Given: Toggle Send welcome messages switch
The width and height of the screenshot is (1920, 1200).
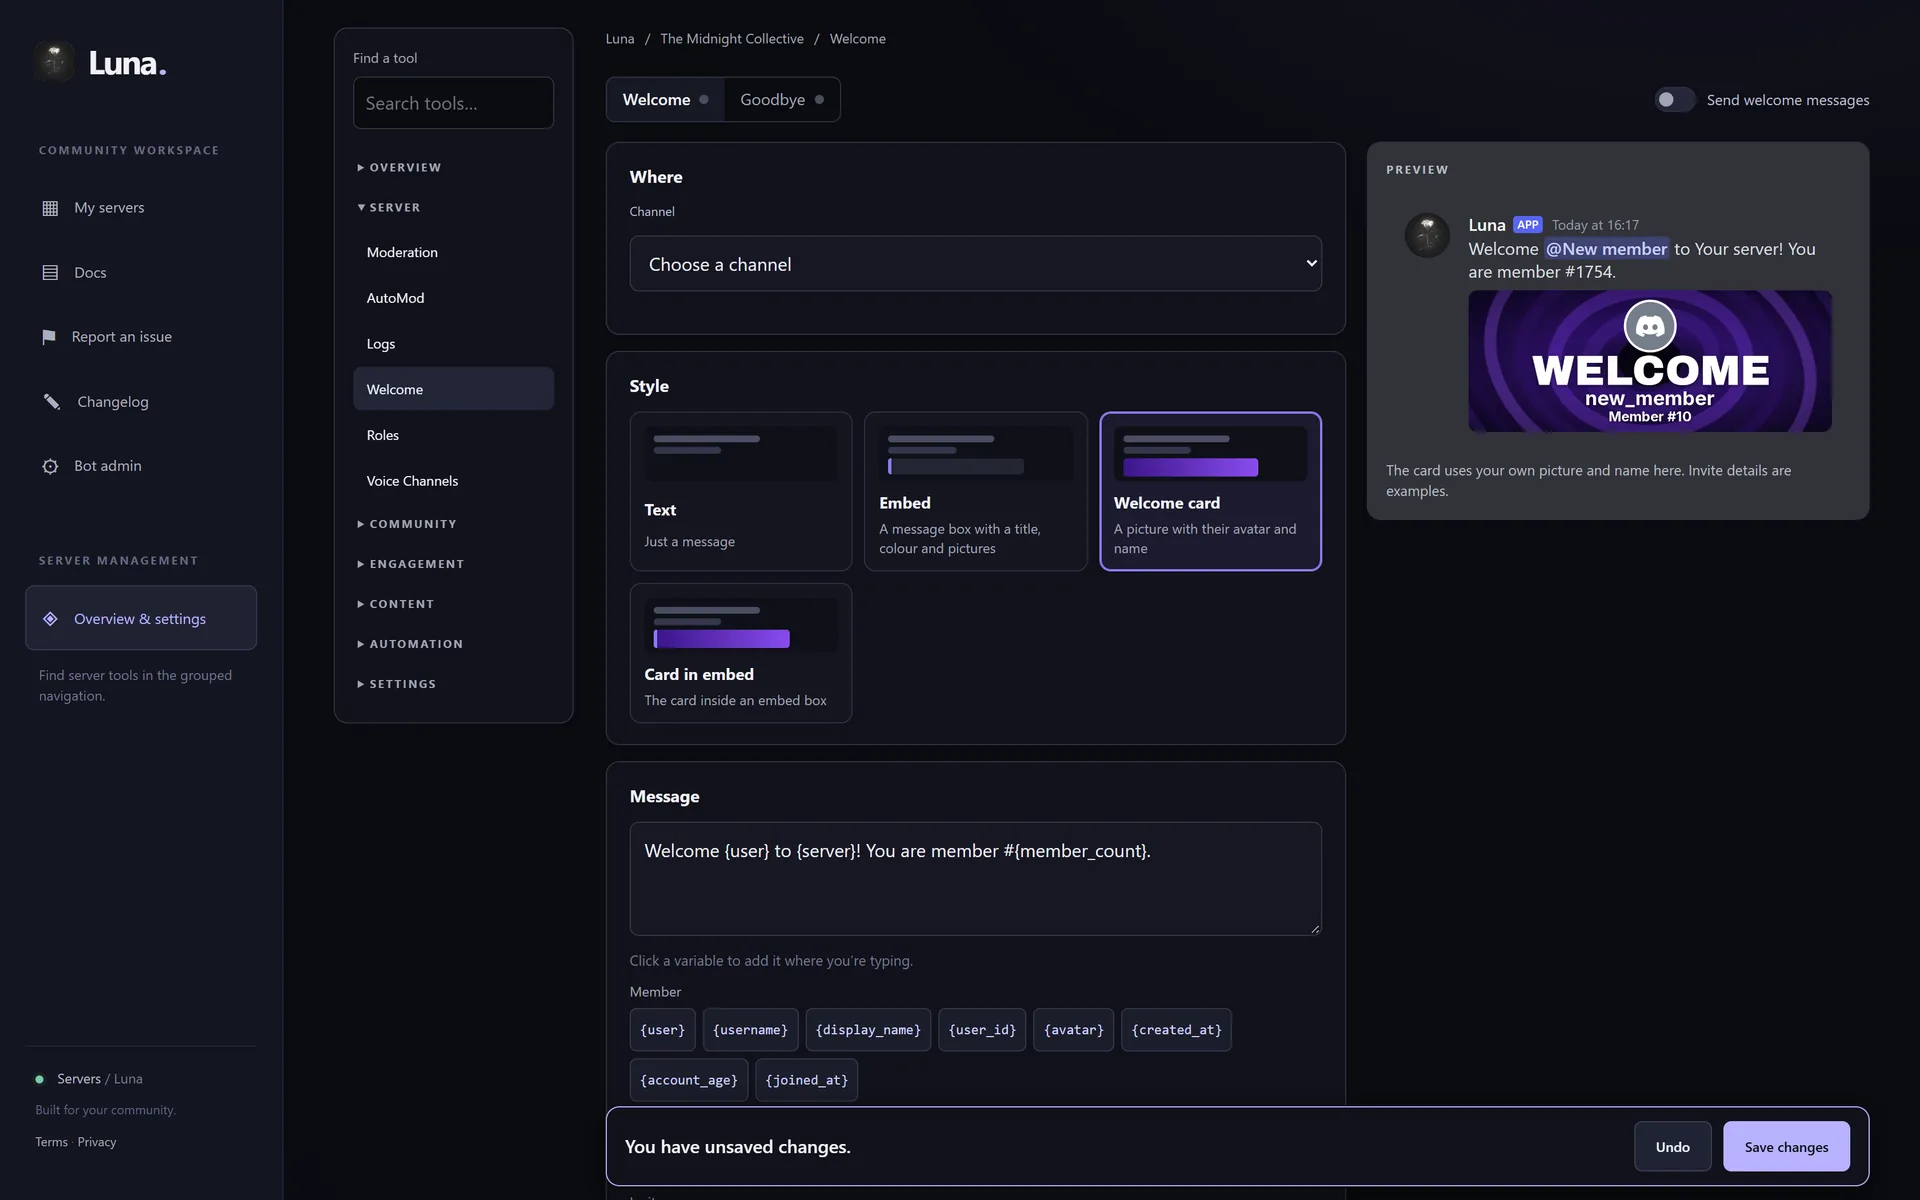Looking at the screenshot, I should [1675, 100].
